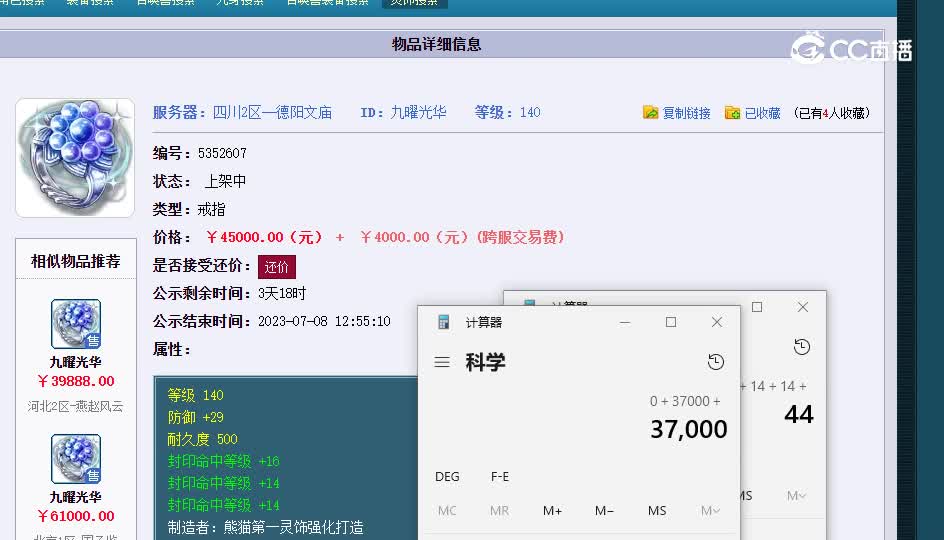This screenshot has width=944, height=540.
Task: Click the 复制链接 link text
Action: [686, 113]
